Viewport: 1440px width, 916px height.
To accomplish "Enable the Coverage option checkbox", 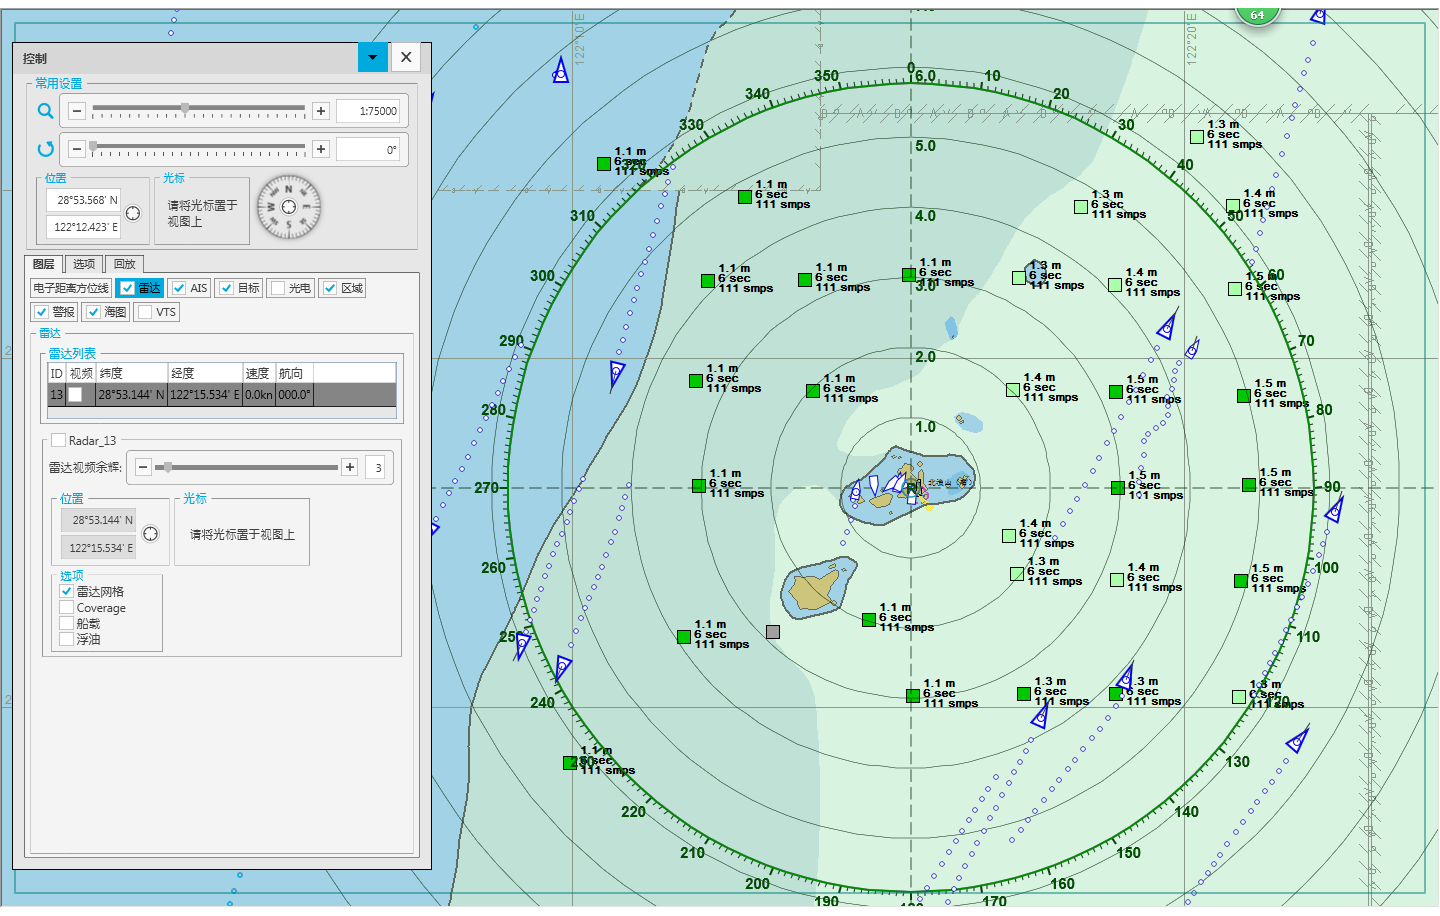I will click(67, 608).
